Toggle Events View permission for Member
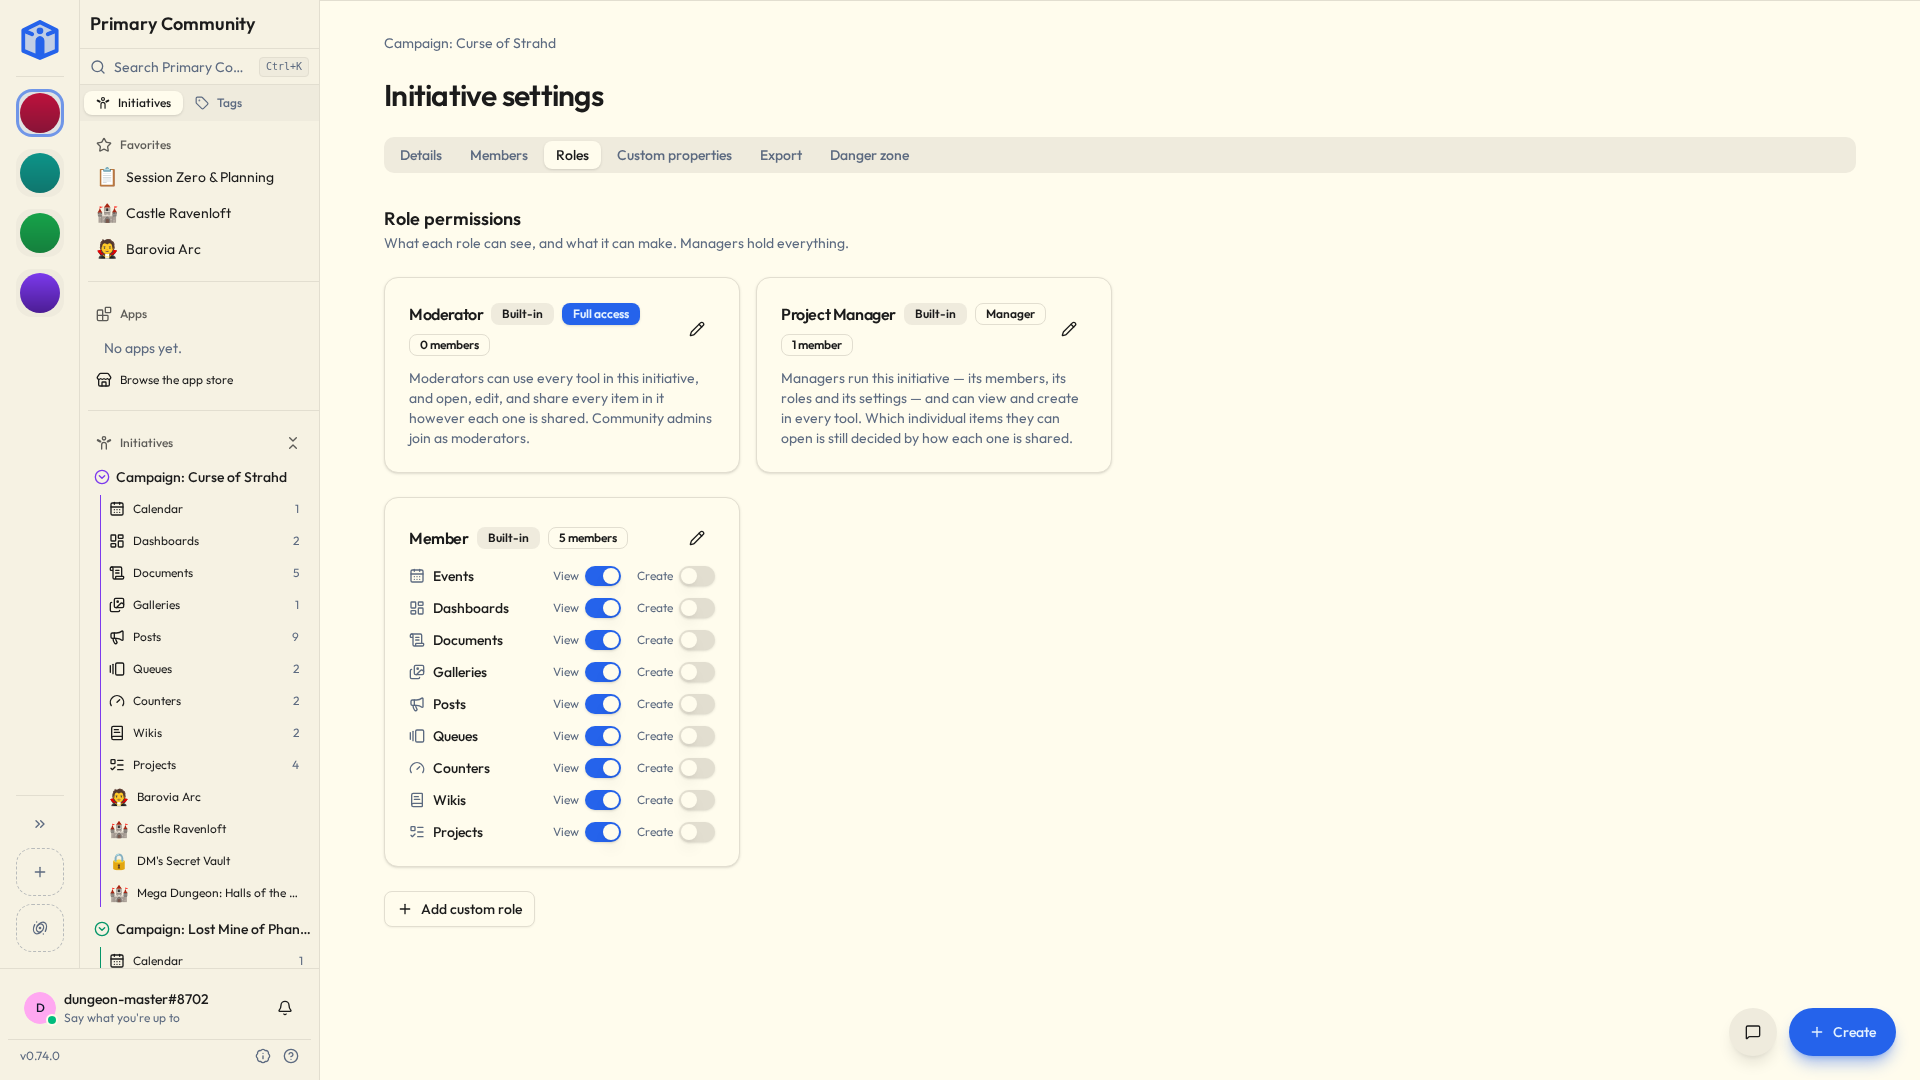Image resolution: width=1920 pixels, height=1080 pixels. [x=603, y=576]
